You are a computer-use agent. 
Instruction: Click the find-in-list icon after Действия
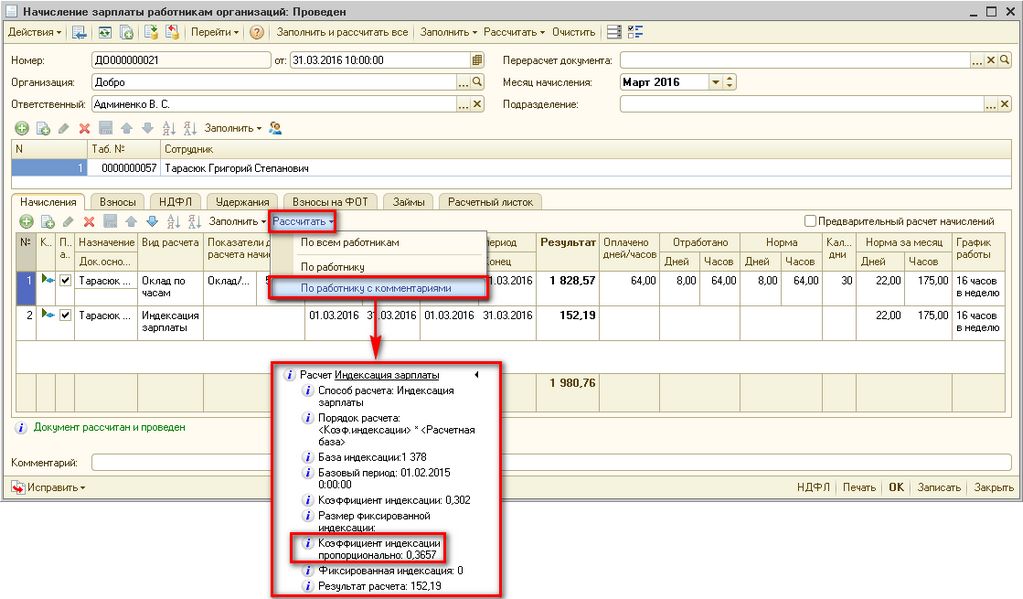[79, 32]
